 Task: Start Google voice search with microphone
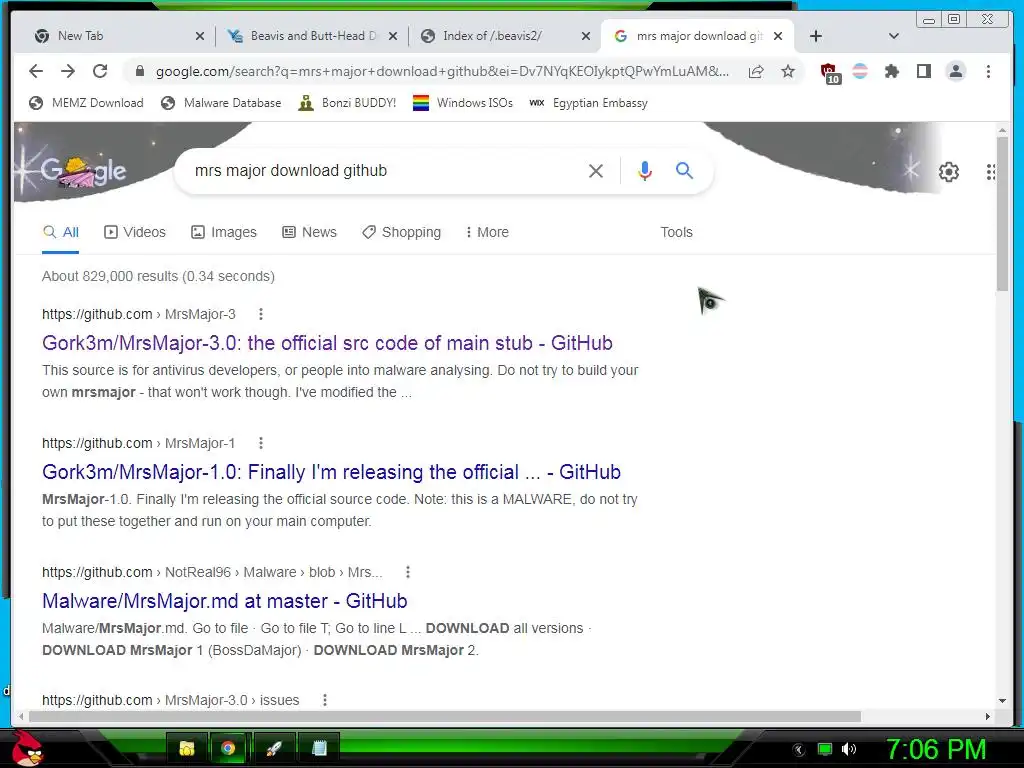645,171
